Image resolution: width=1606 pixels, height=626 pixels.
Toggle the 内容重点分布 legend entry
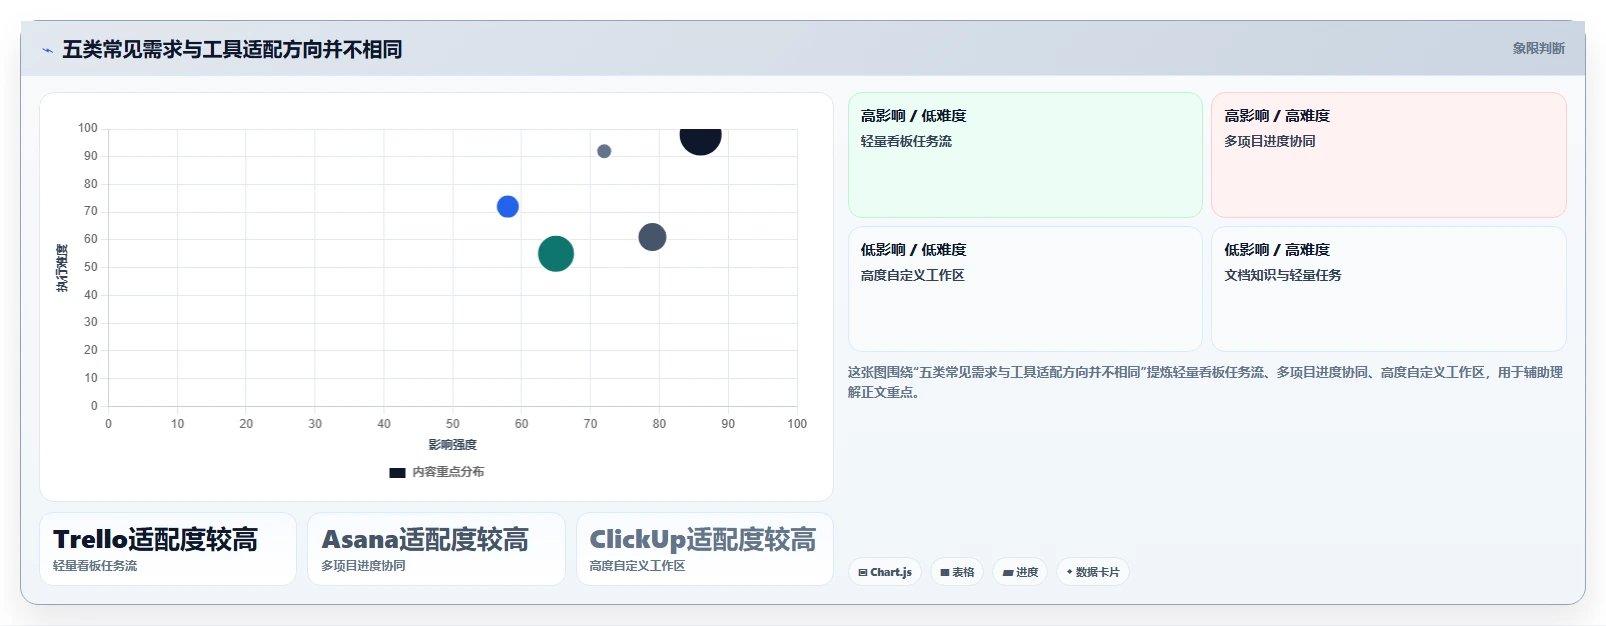click(437, 472)
